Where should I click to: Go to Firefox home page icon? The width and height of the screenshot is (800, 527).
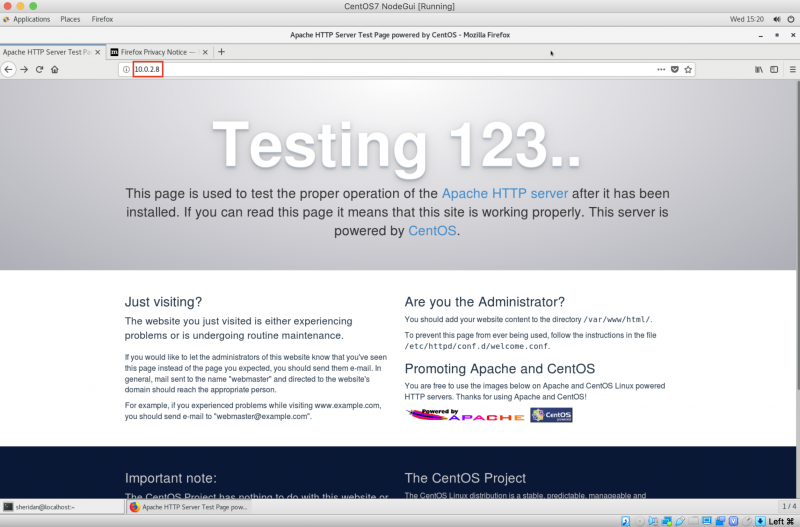(55, 69)
